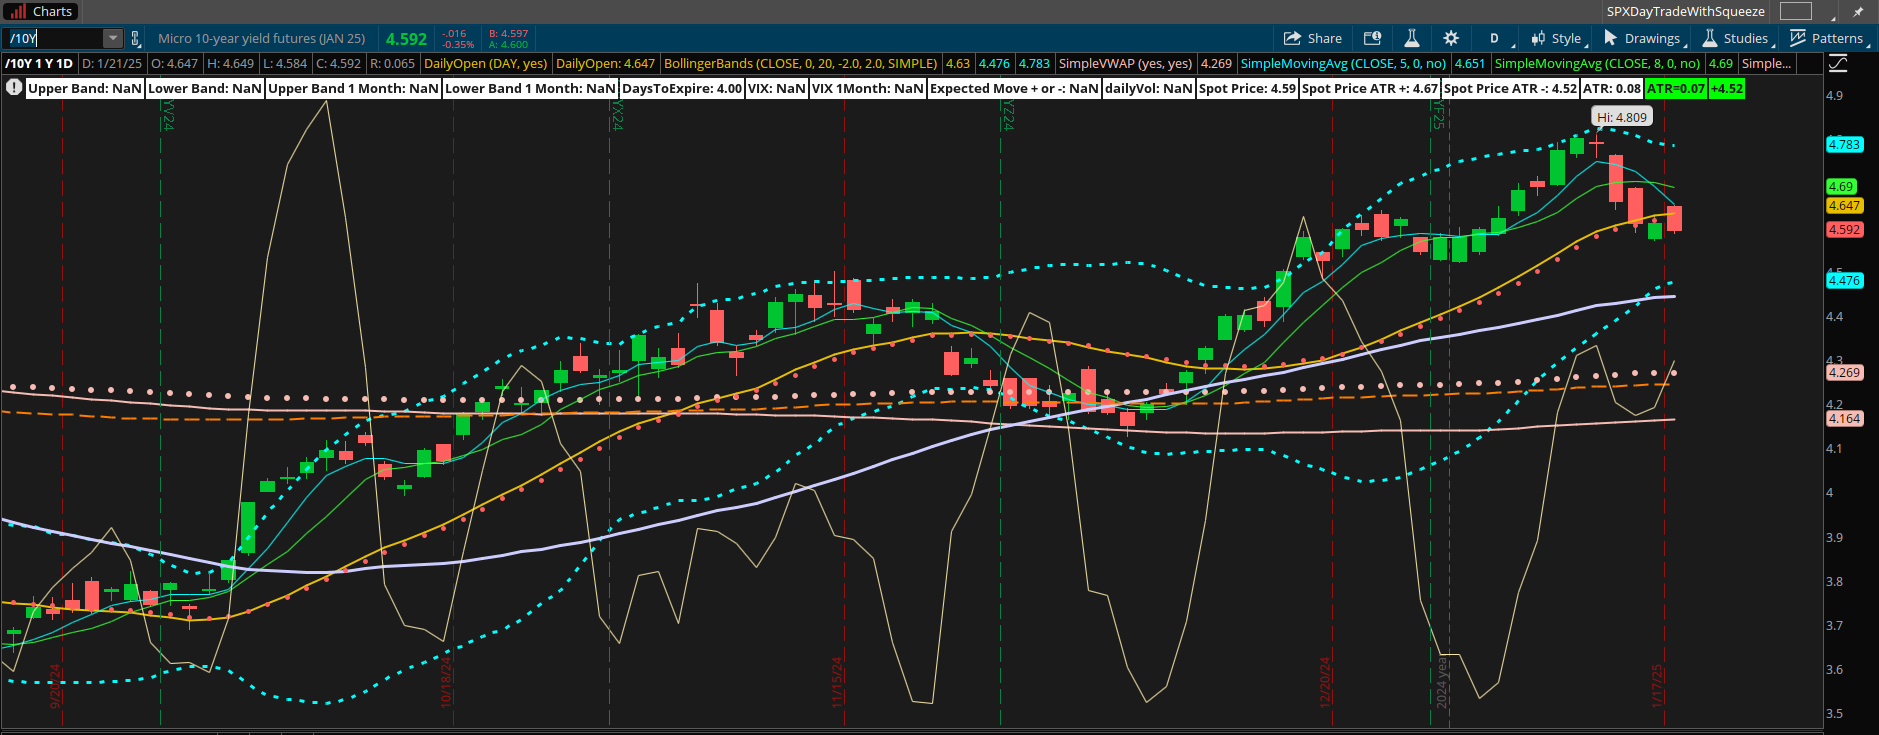Click the Spot Price: 4.59 label
Image resolution: width=1879 pixels, height=735 pixels.
tap(1247, 88)
